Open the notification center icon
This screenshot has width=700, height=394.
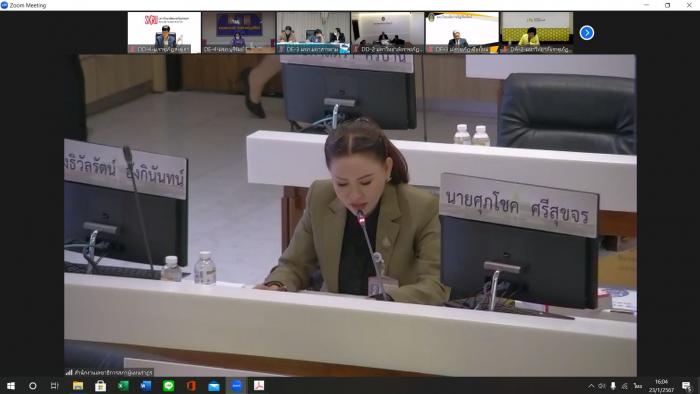click(687, 386)
